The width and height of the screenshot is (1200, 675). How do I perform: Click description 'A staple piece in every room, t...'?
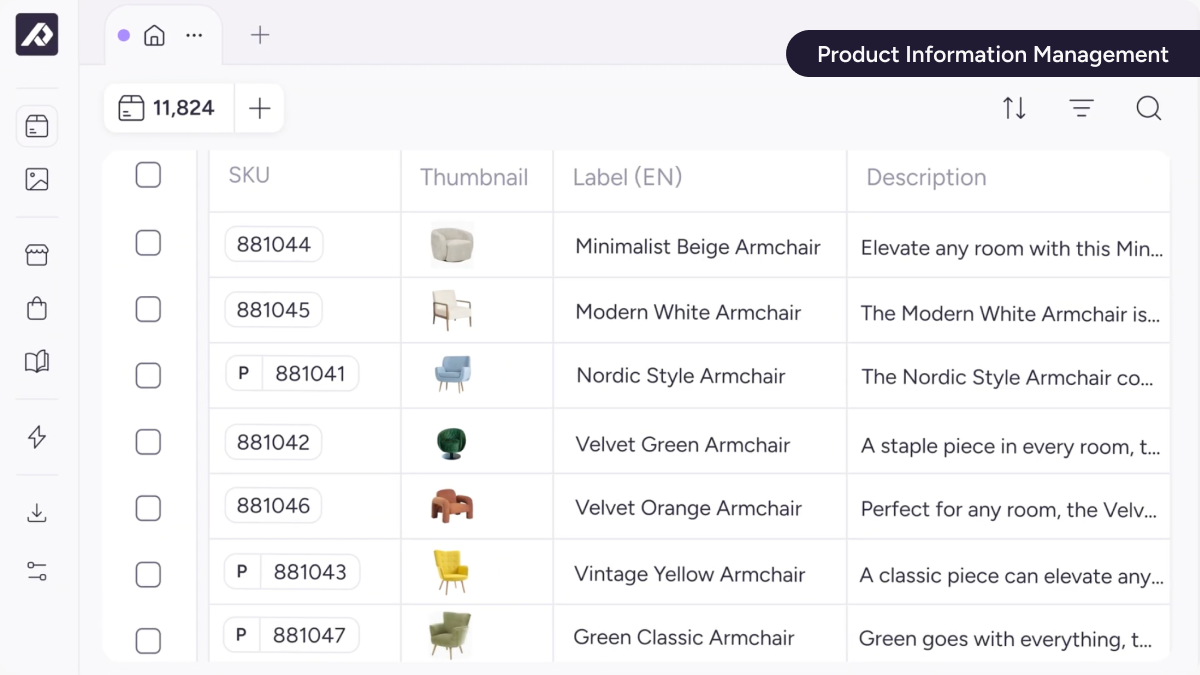(1010, 447)
